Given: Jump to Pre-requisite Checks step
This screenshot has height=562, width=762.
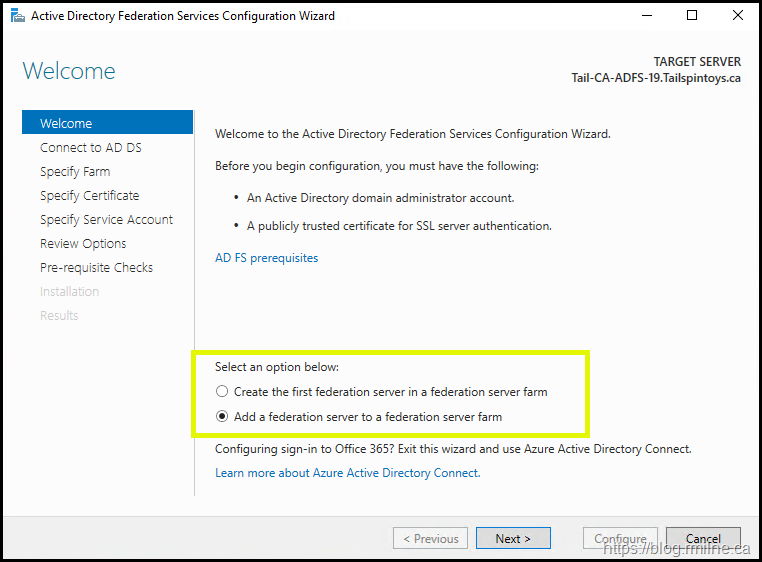Looking at the screenshot, I should pyautogui.click(x=96, y=268).
